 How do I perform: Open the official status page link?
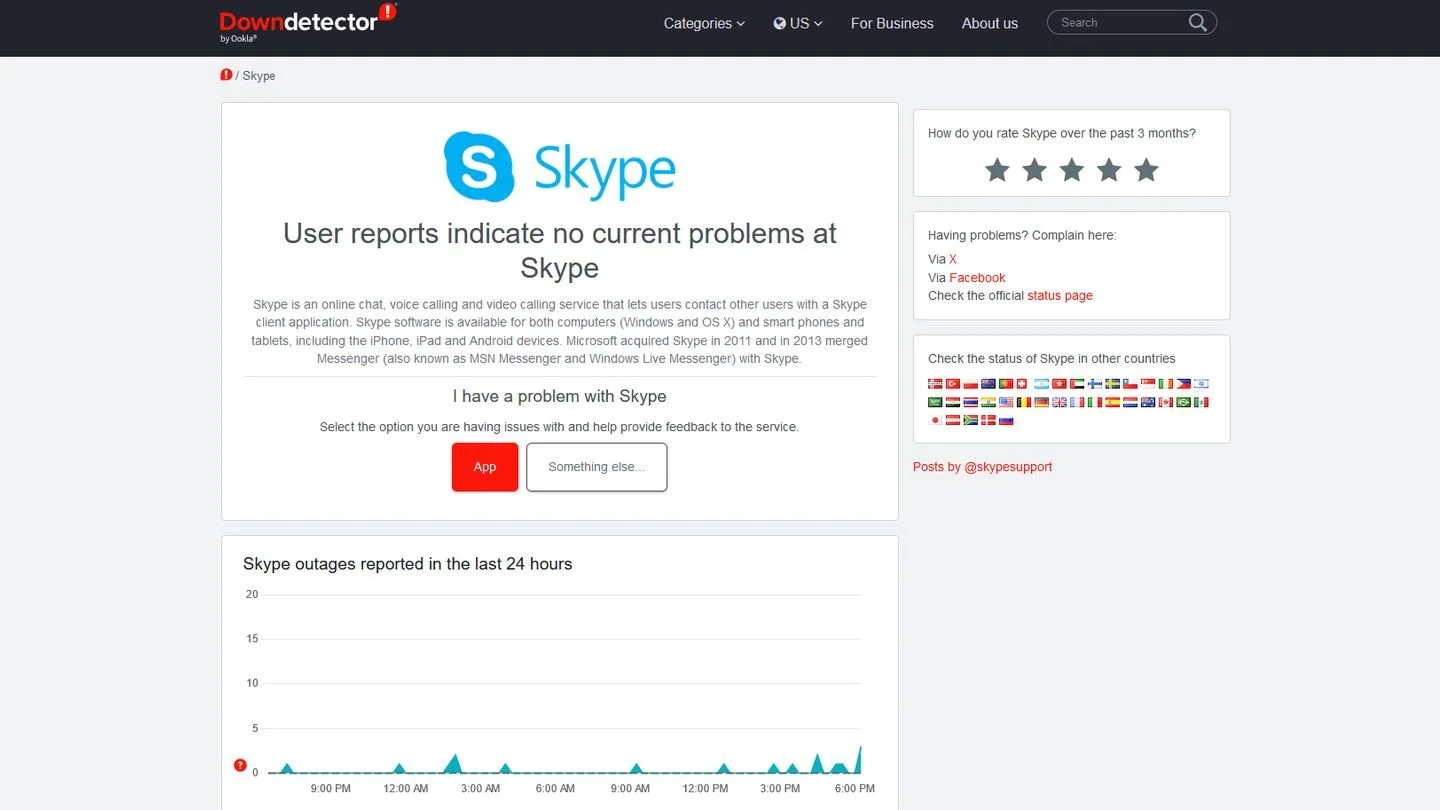tap(1060, 296)
